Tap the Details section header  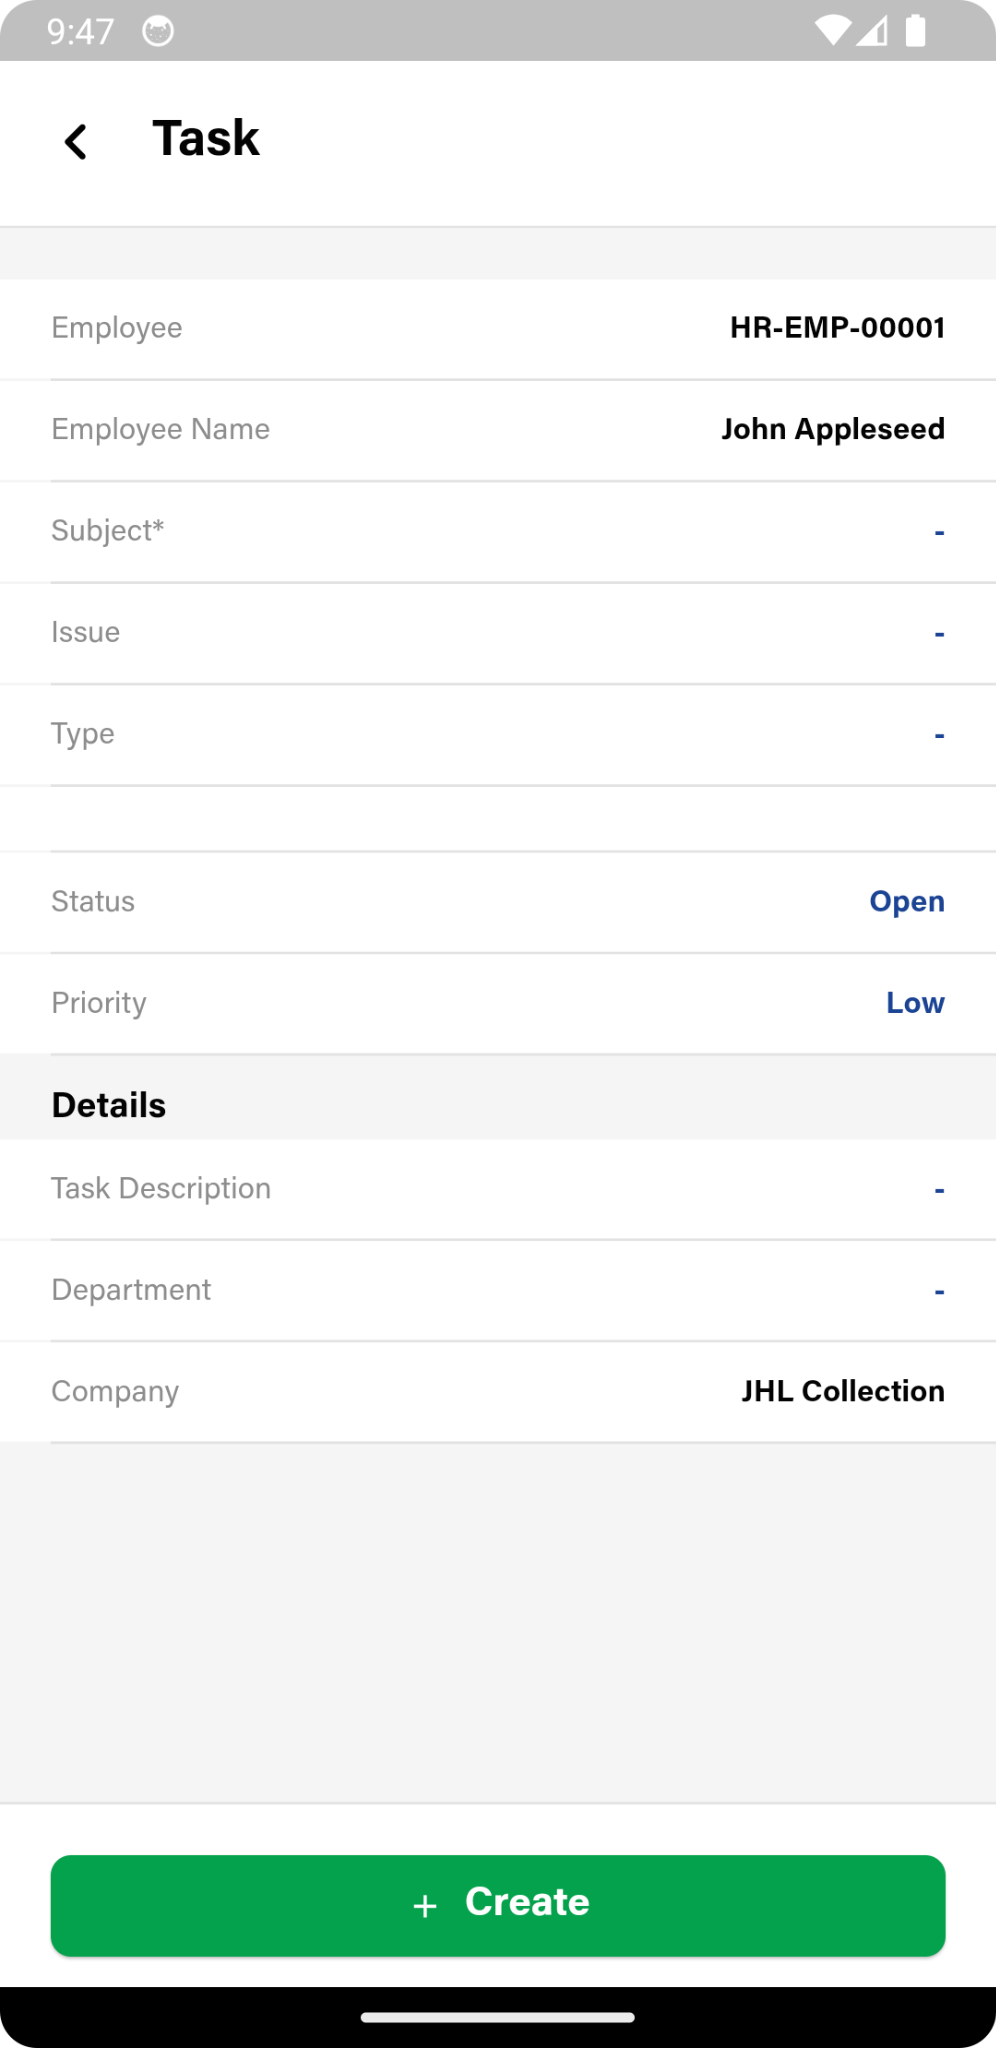109,1105
